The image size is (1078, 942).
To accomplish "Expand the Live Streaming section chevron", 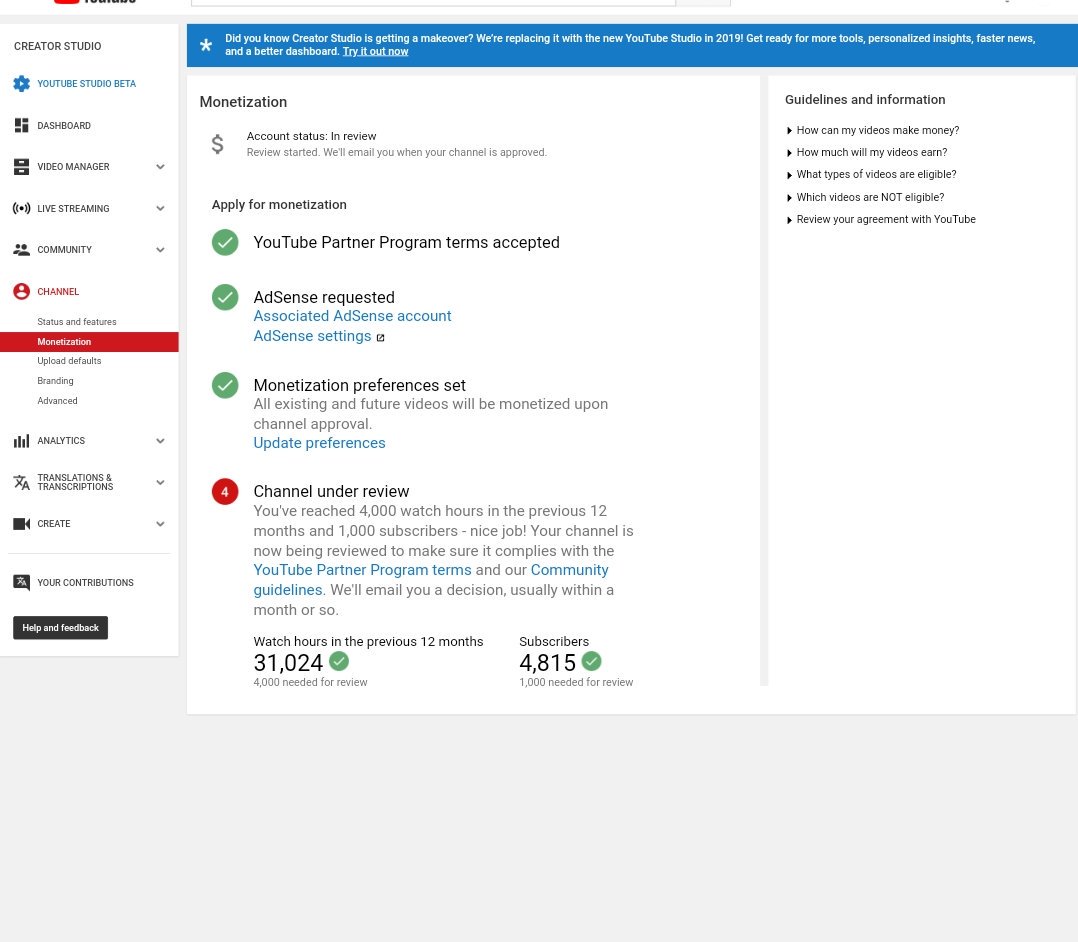I will point(160,208).
